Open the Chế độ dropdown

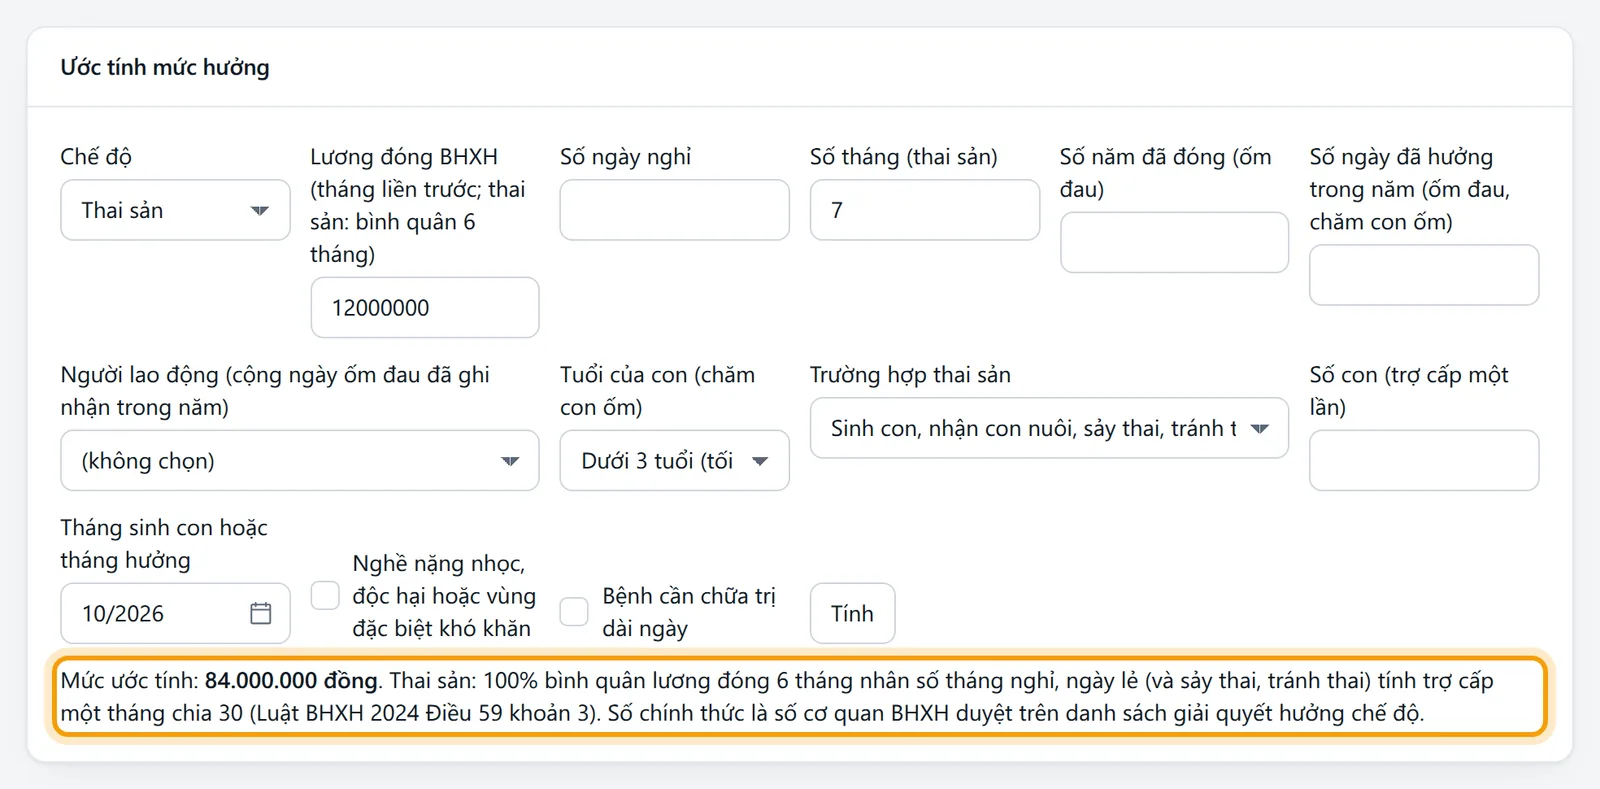pyautogui.click(x=175, y=210)
